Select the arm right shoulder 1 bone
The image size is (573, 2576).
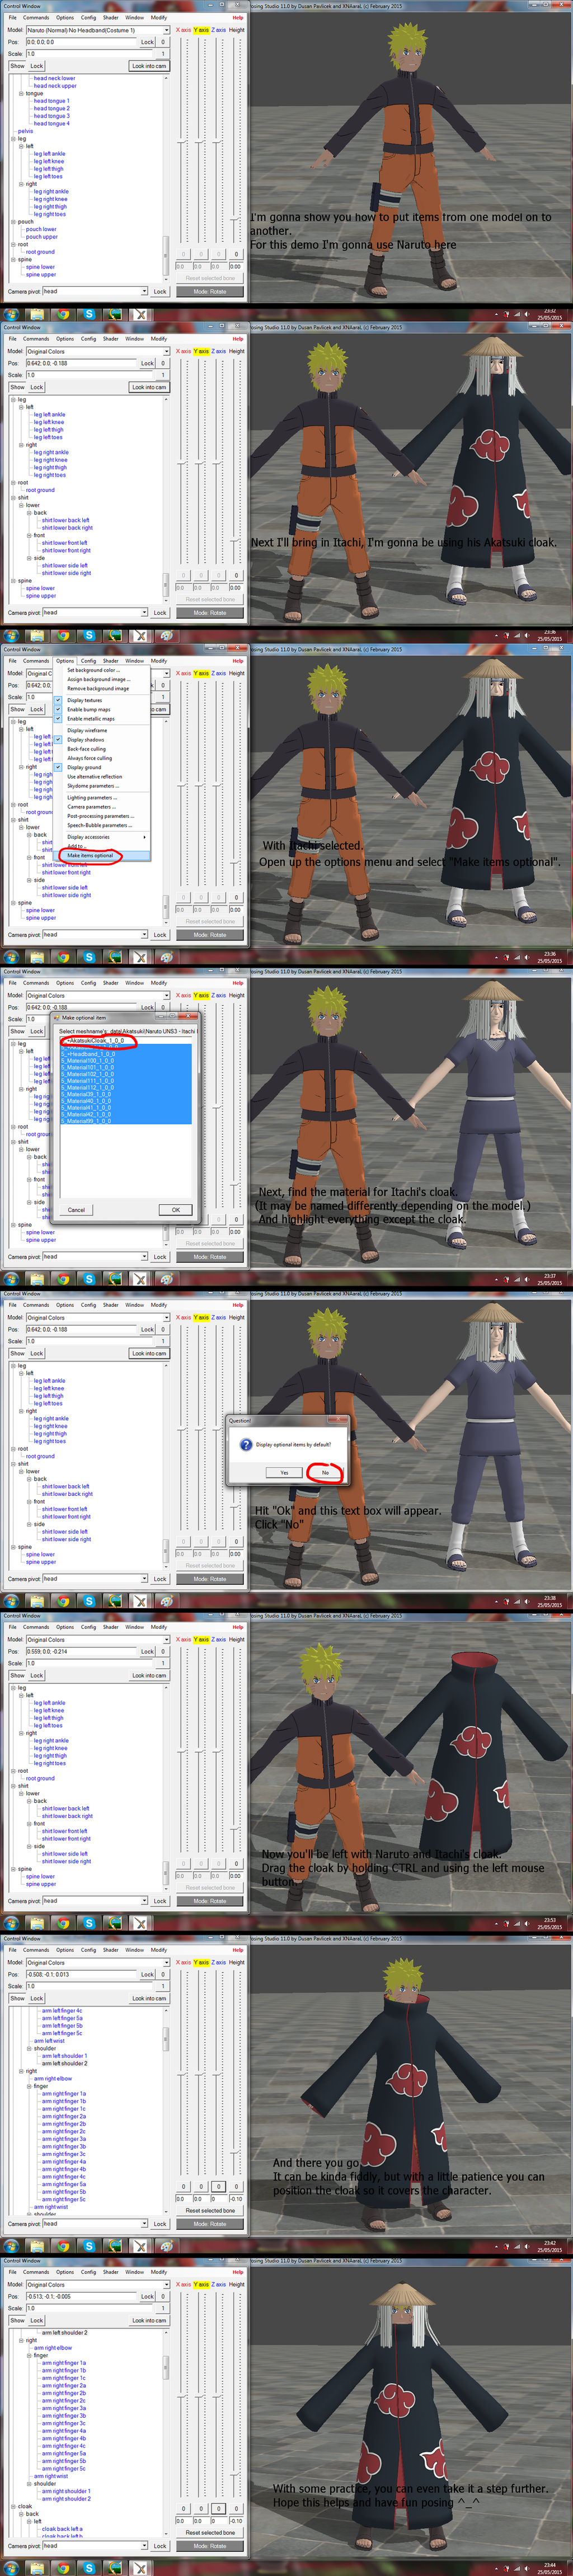(66, 2491)
